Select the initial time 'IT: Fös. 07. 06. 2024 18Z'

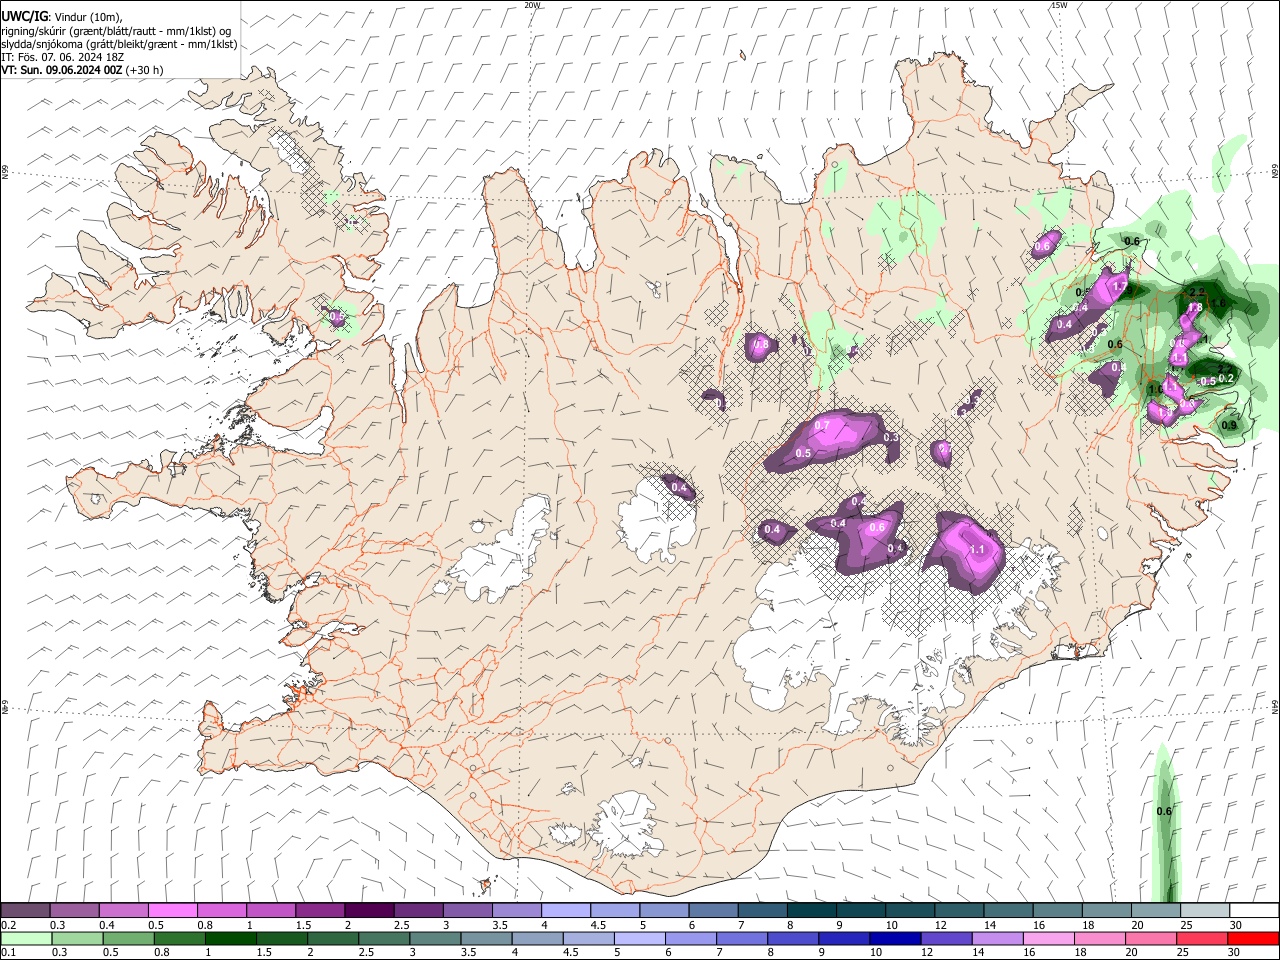point(62,57)
